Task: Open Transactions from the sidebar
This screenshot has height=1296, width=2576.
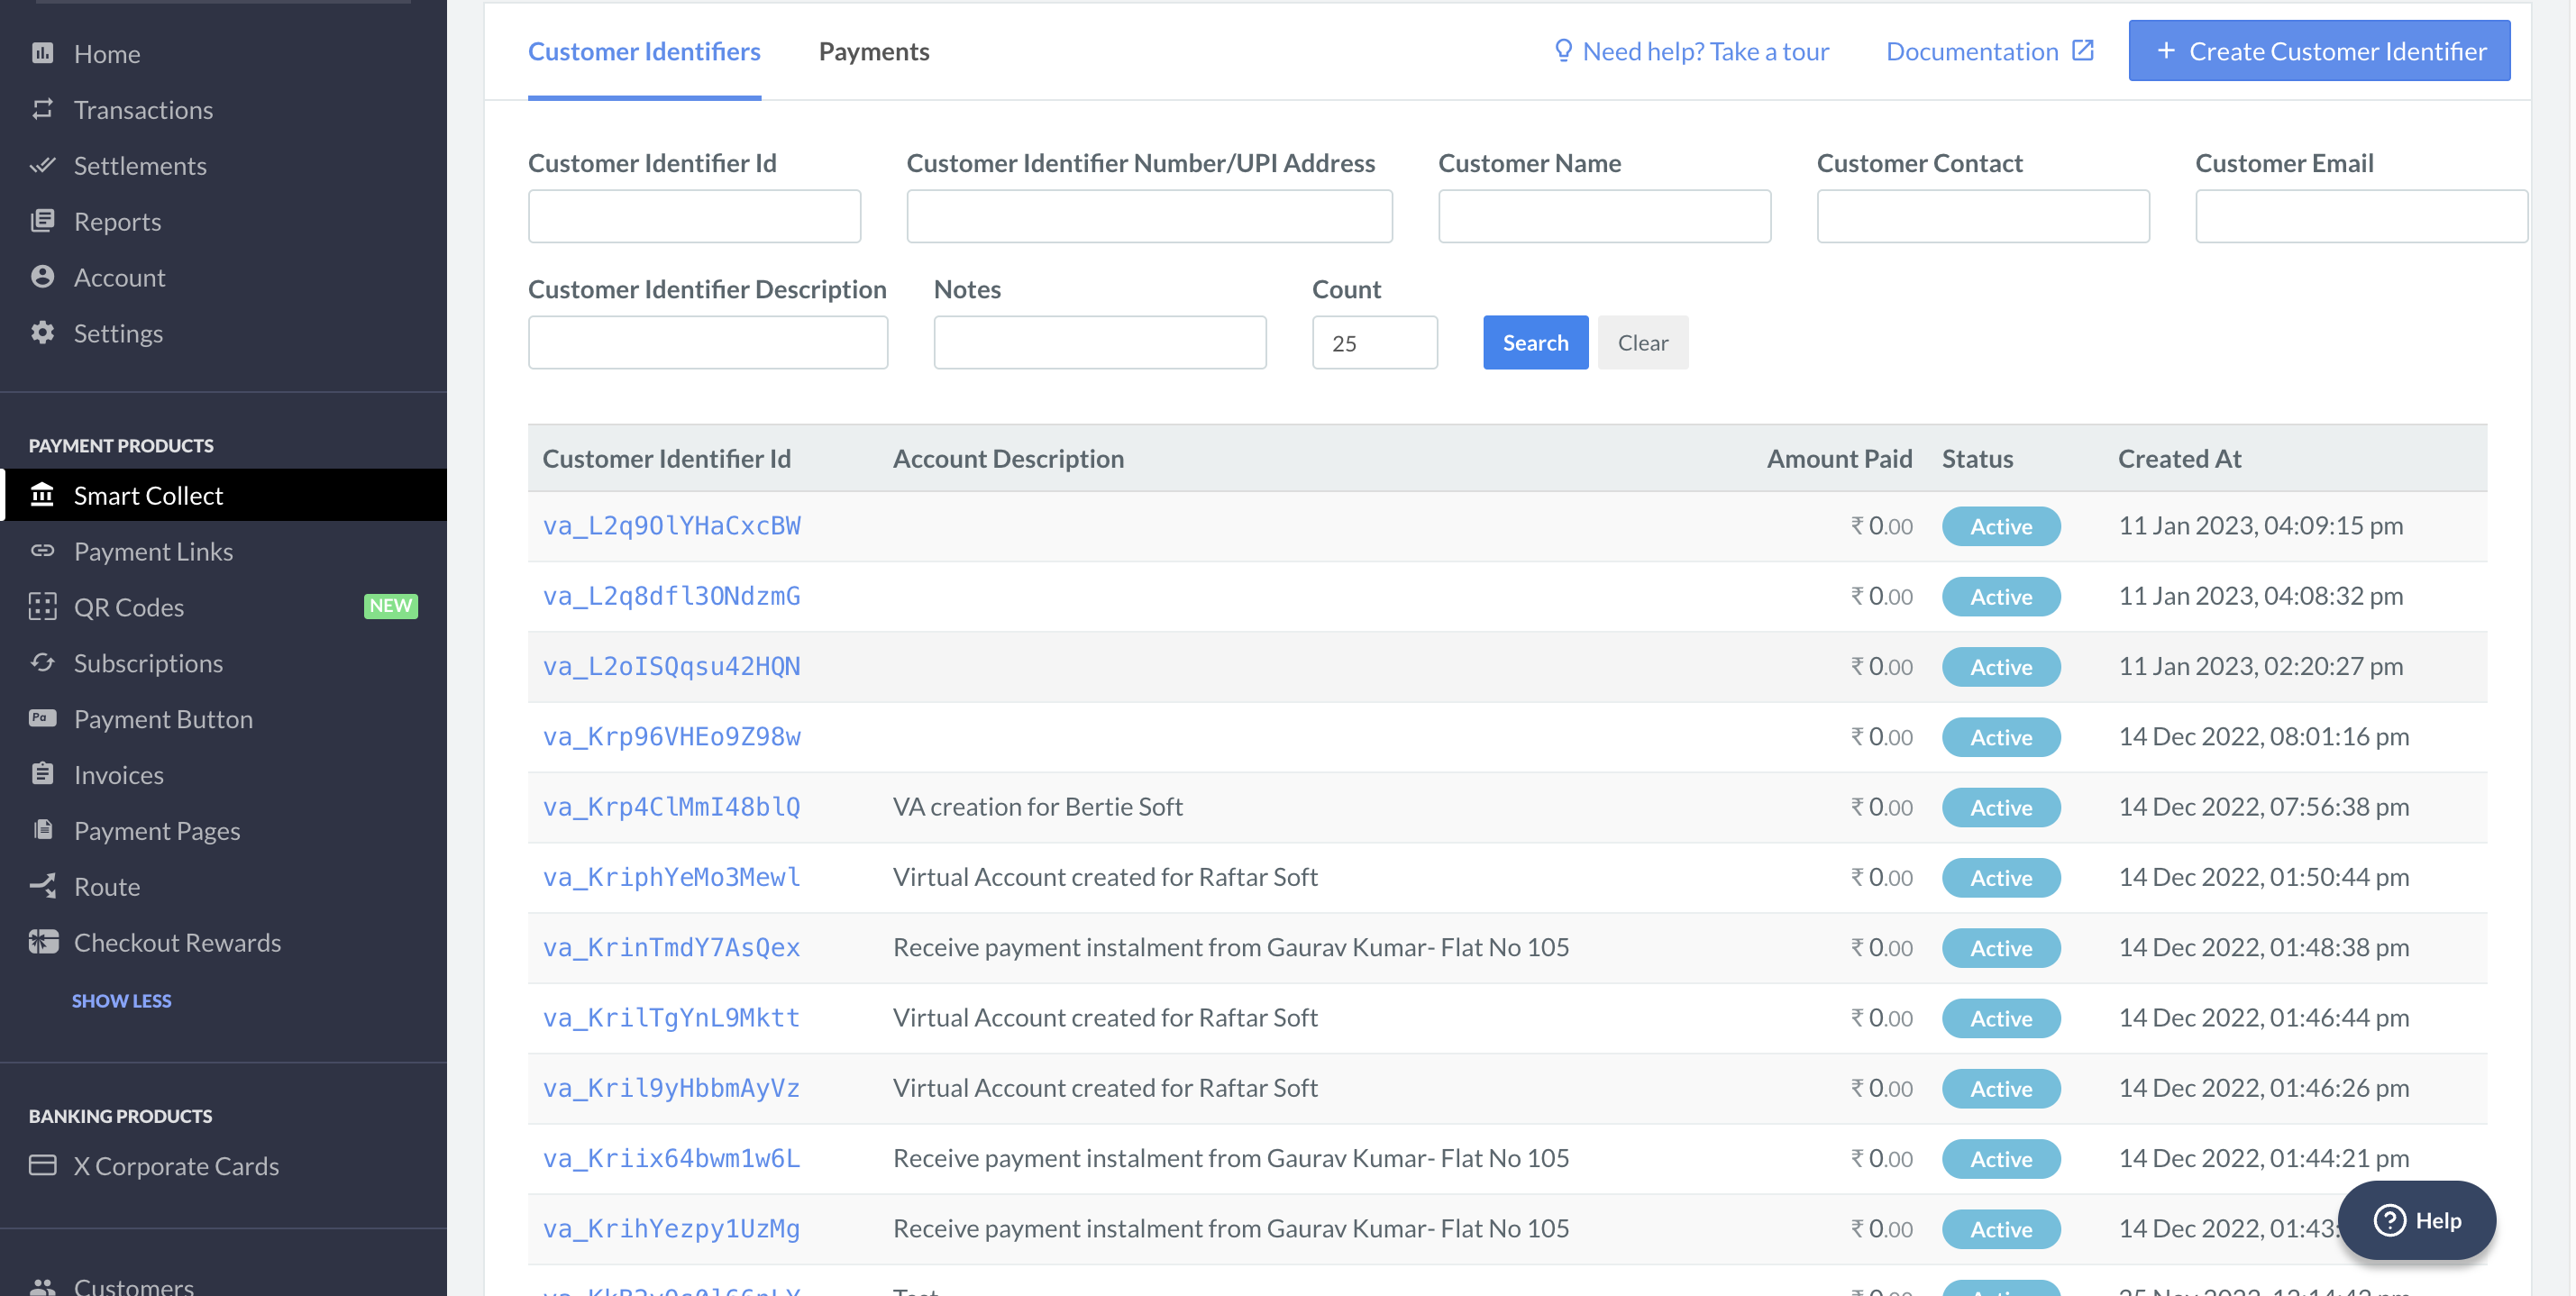Action: (143, 109)
